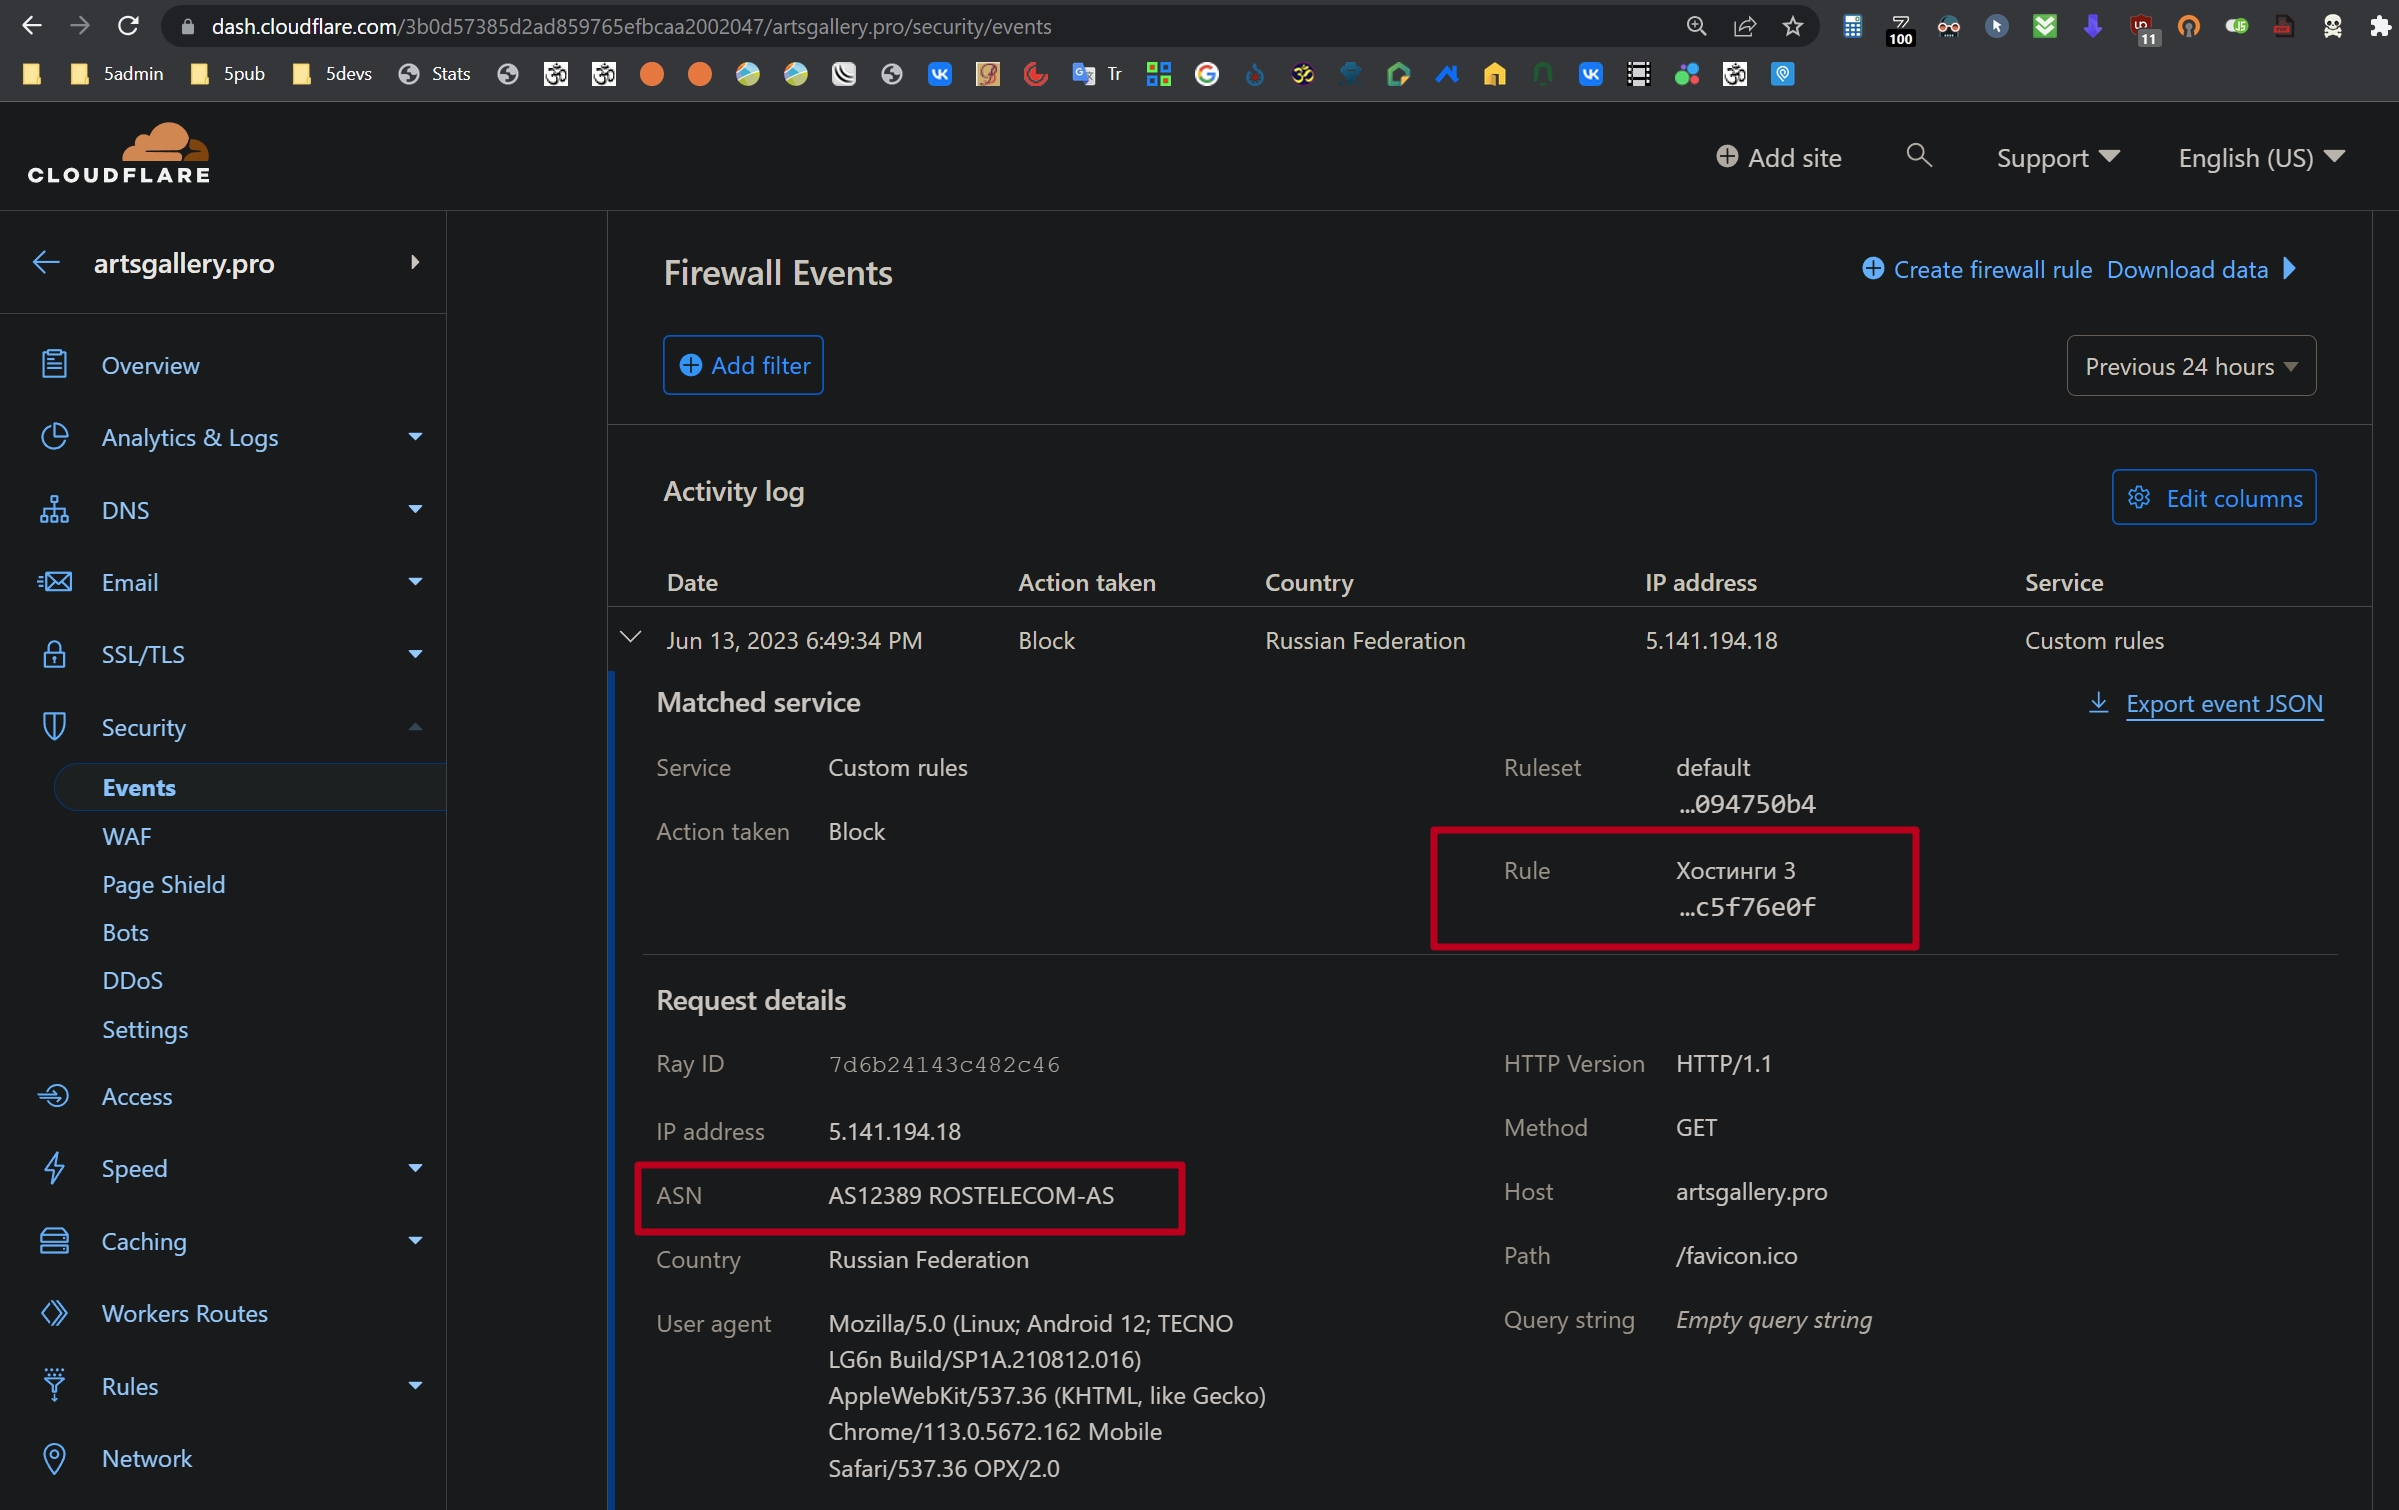
Task: Click the Caching storage icon
Action: [x=54, y=1241]
